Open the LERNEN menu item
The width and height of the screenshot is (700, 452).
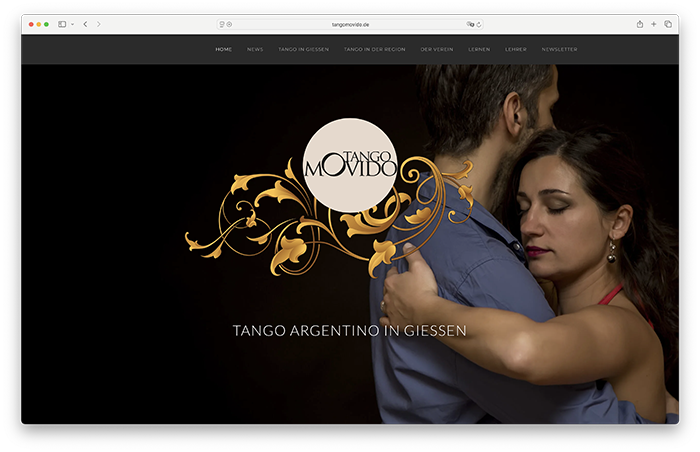479,50
